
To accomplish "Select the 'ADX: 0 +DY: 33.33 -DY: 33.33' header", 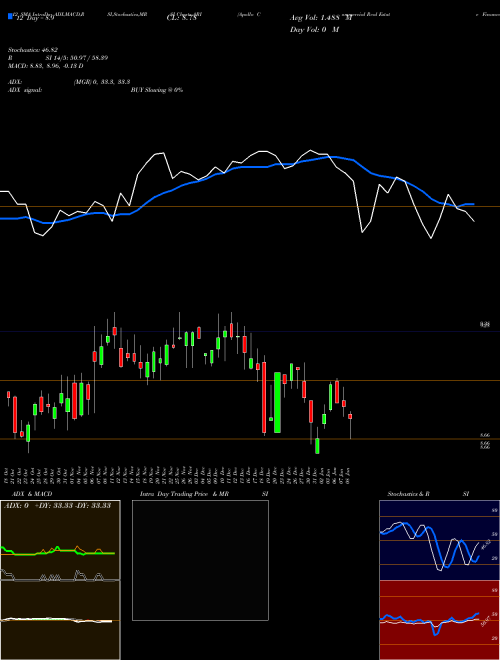I will coord(57,506).
